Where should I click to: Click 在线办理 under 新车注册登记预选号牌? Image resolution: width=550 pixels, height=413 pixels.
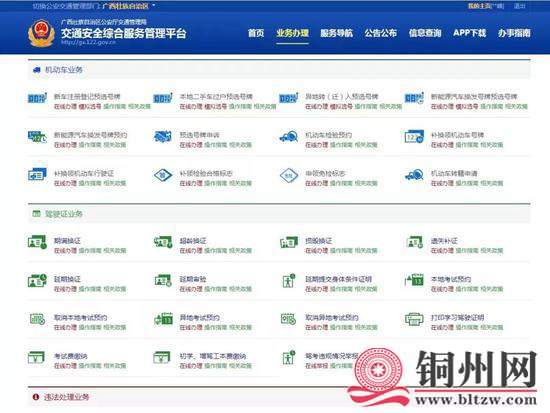pos(65,106)
